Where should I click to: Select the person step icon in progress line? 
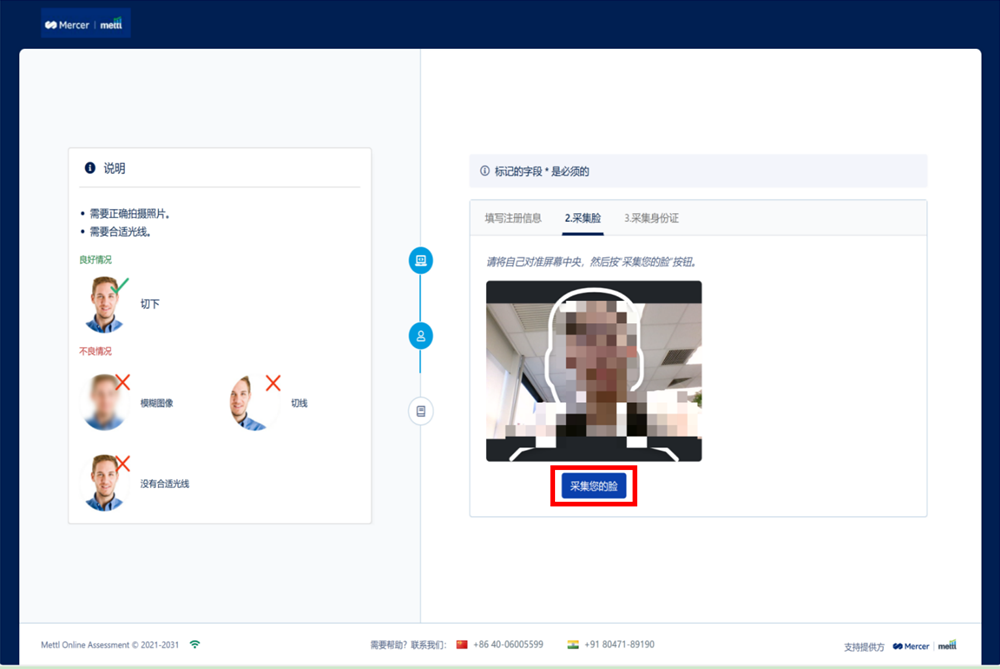click(x=421, y=336)
